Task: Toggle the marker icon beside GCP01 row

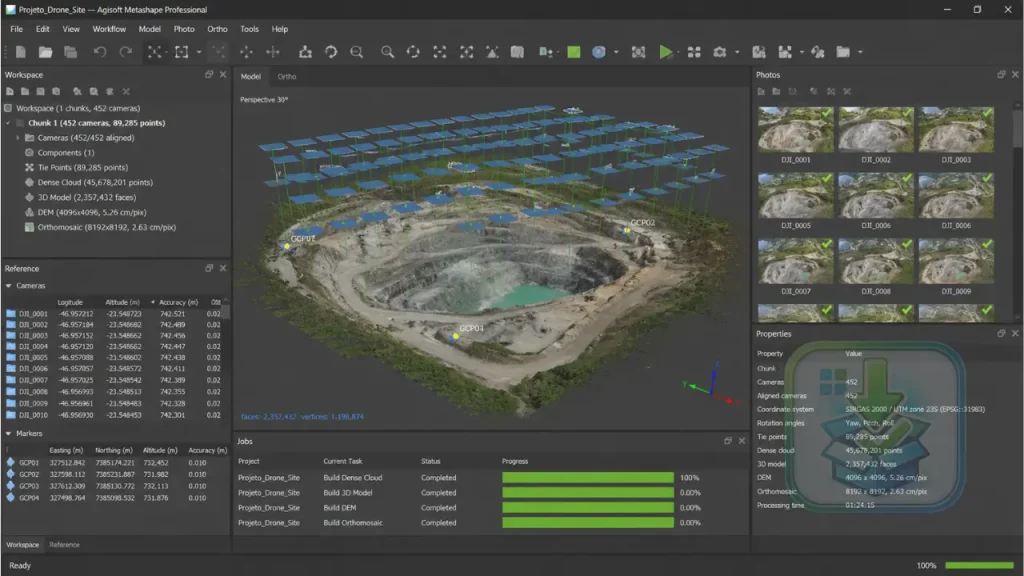Action: click(10, 462)
